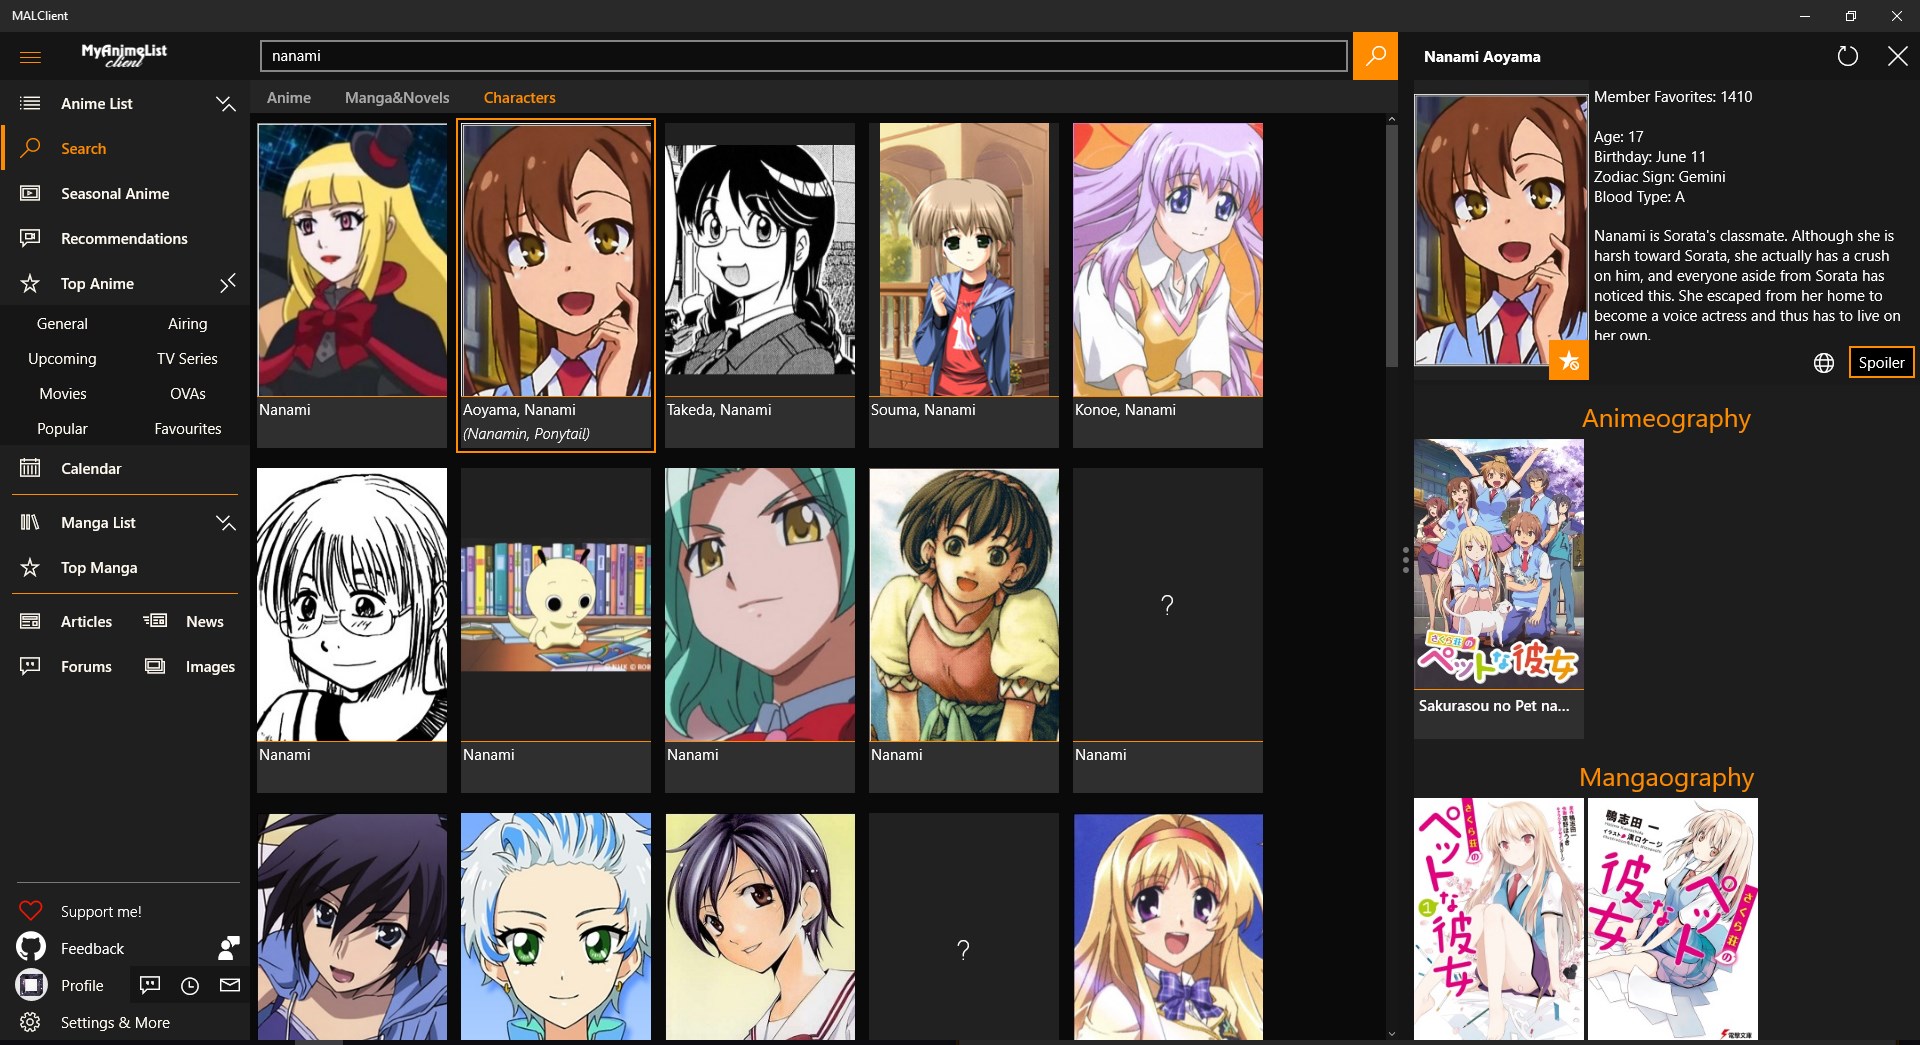Open News section

click(205, 622)
